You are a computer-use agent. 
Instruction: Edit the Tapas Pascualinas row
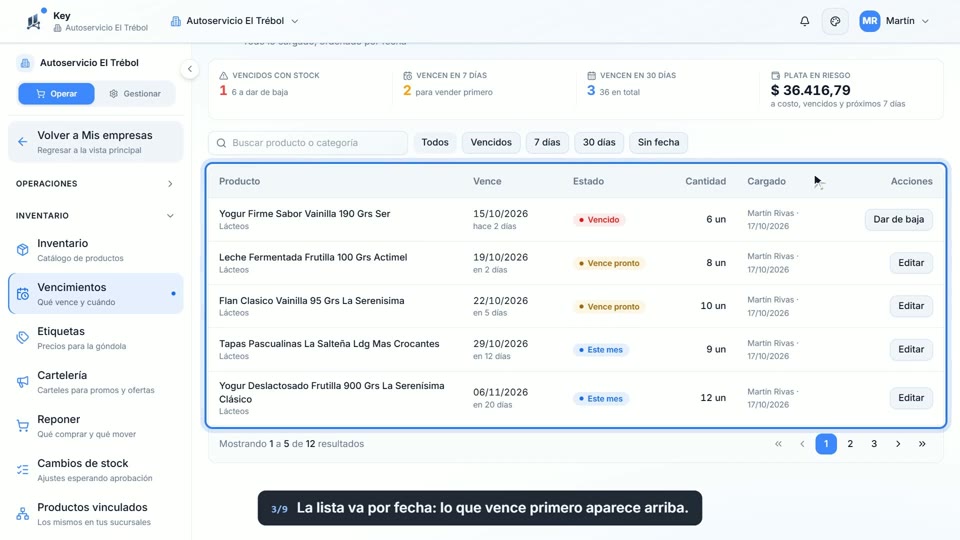[x=911, y=349]
